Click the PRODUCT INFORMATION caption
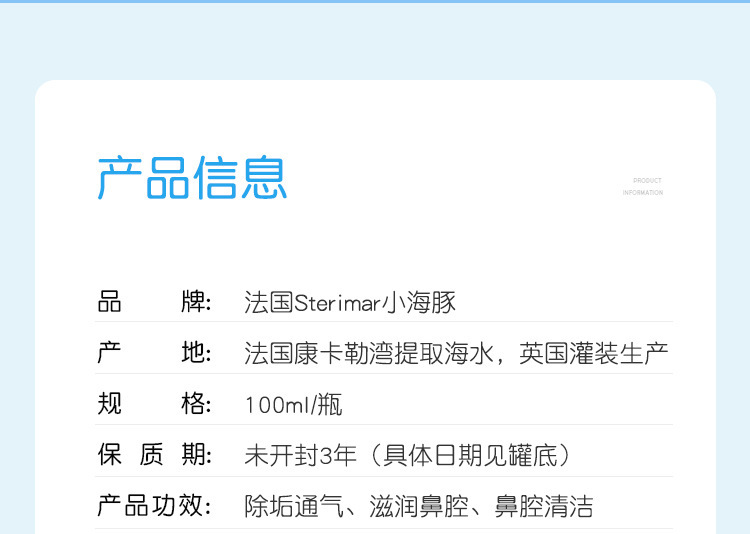Image resolution: width=750 pixels, height=534 pixels. click(x=642, y=187)
